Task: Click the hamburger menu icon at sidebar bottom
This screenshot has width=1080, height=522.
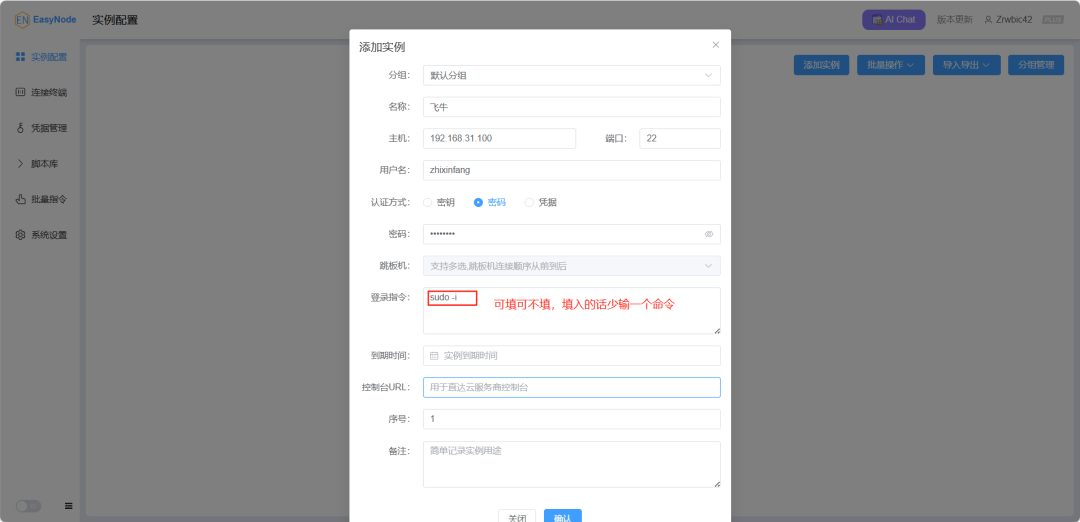Action: pos(68,506)
